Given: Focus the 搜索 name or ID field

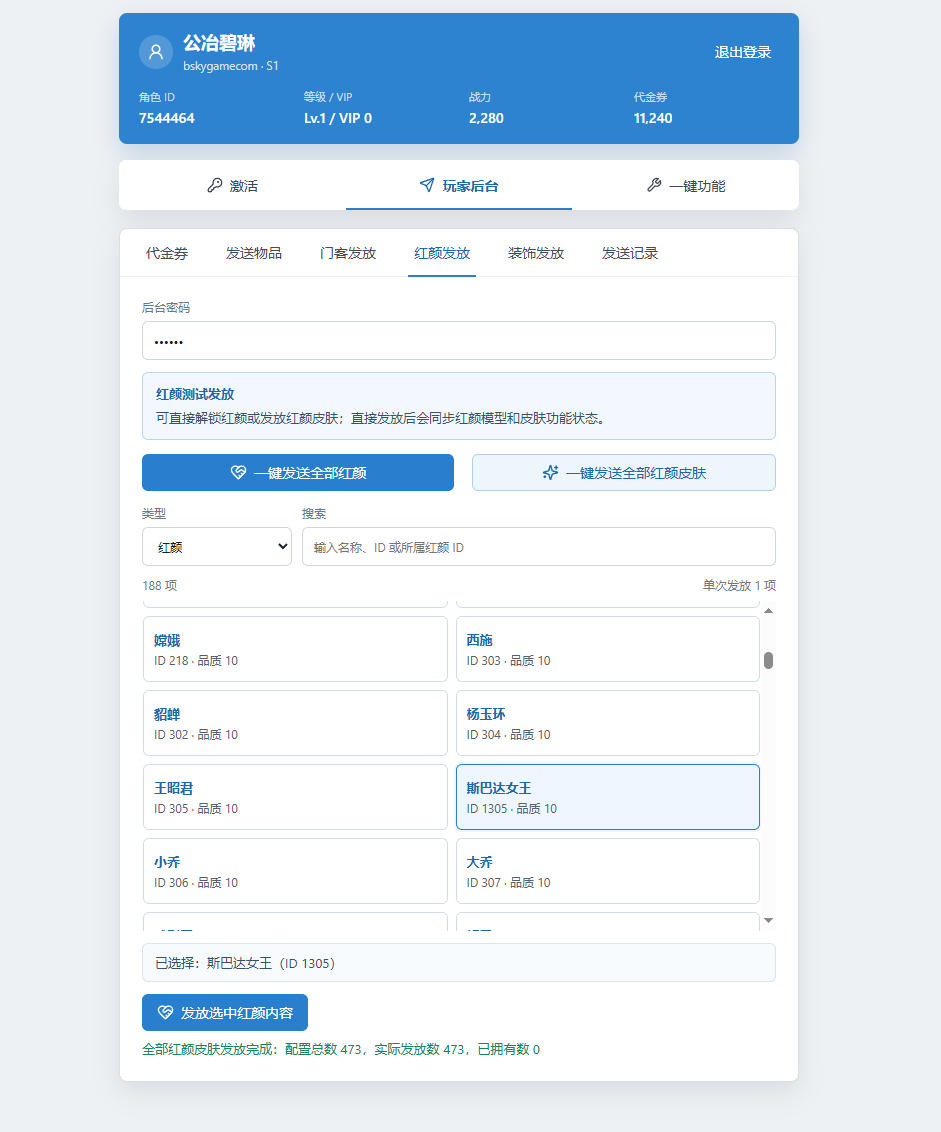Looking at the screenshot, I should [539, 547].
